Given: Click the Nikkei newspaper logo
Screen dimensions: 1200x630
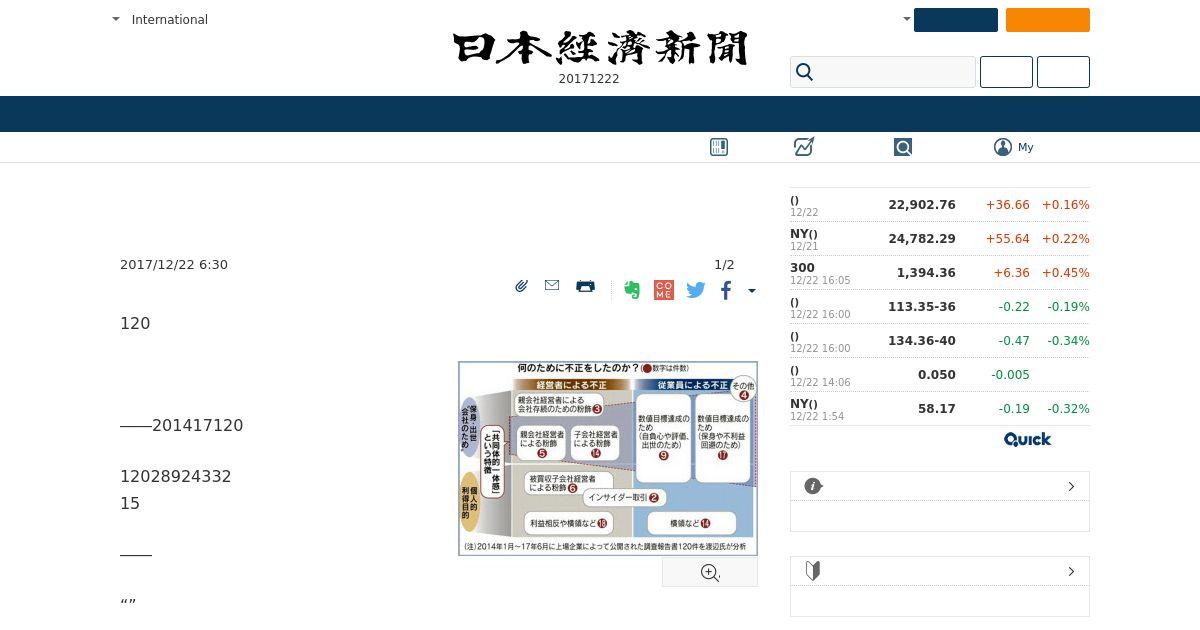Looking at the screenshot, I should (600, 48).
